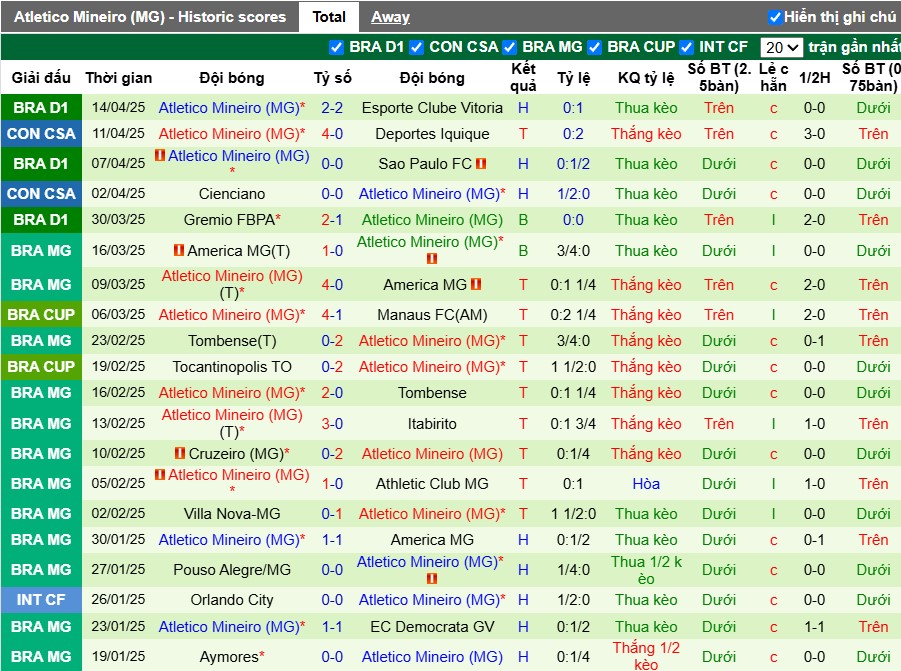The image size is (901, 671).
Task: Open Tocantinopolis TO team link
Action: [x=232, y=367]
